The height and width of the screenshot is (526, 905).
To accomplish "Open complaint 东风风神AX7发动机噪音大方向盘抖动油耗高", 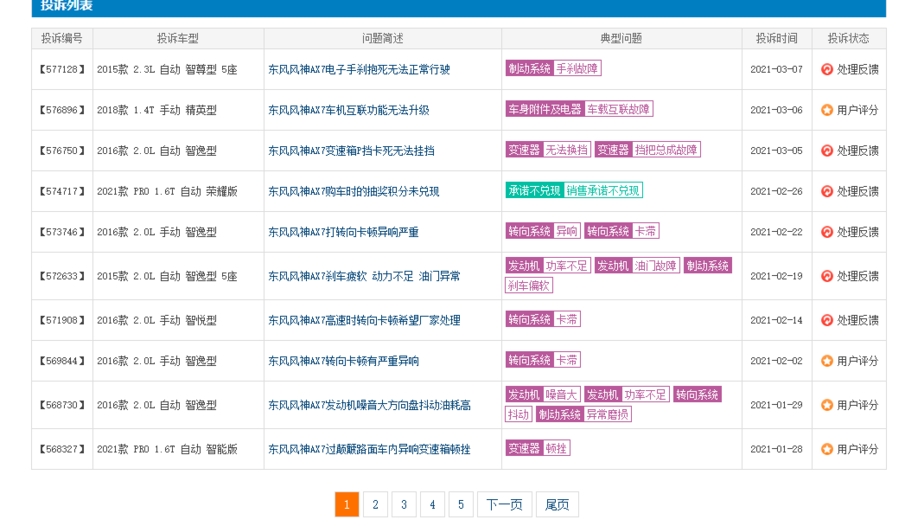I will (x=369, y=405).
